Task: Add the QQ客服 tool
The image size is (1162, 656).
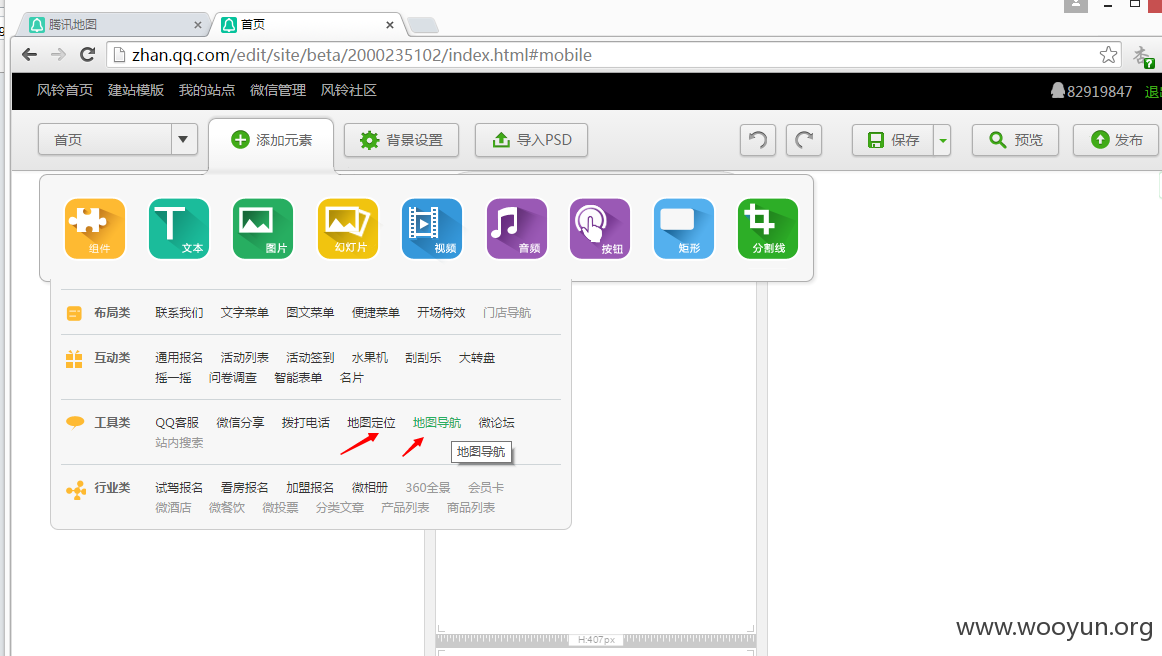Action: coord(177,423)
